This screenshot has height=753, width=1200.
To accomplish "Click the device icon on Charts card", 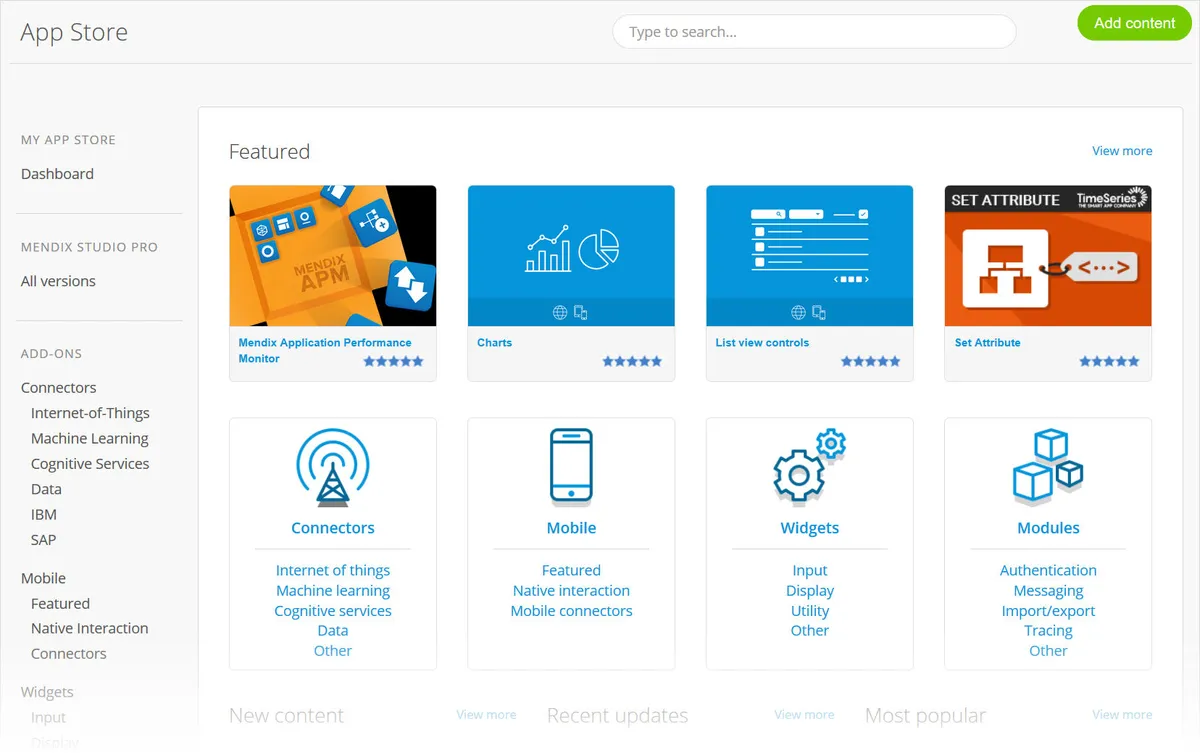I will pos(581,313).
